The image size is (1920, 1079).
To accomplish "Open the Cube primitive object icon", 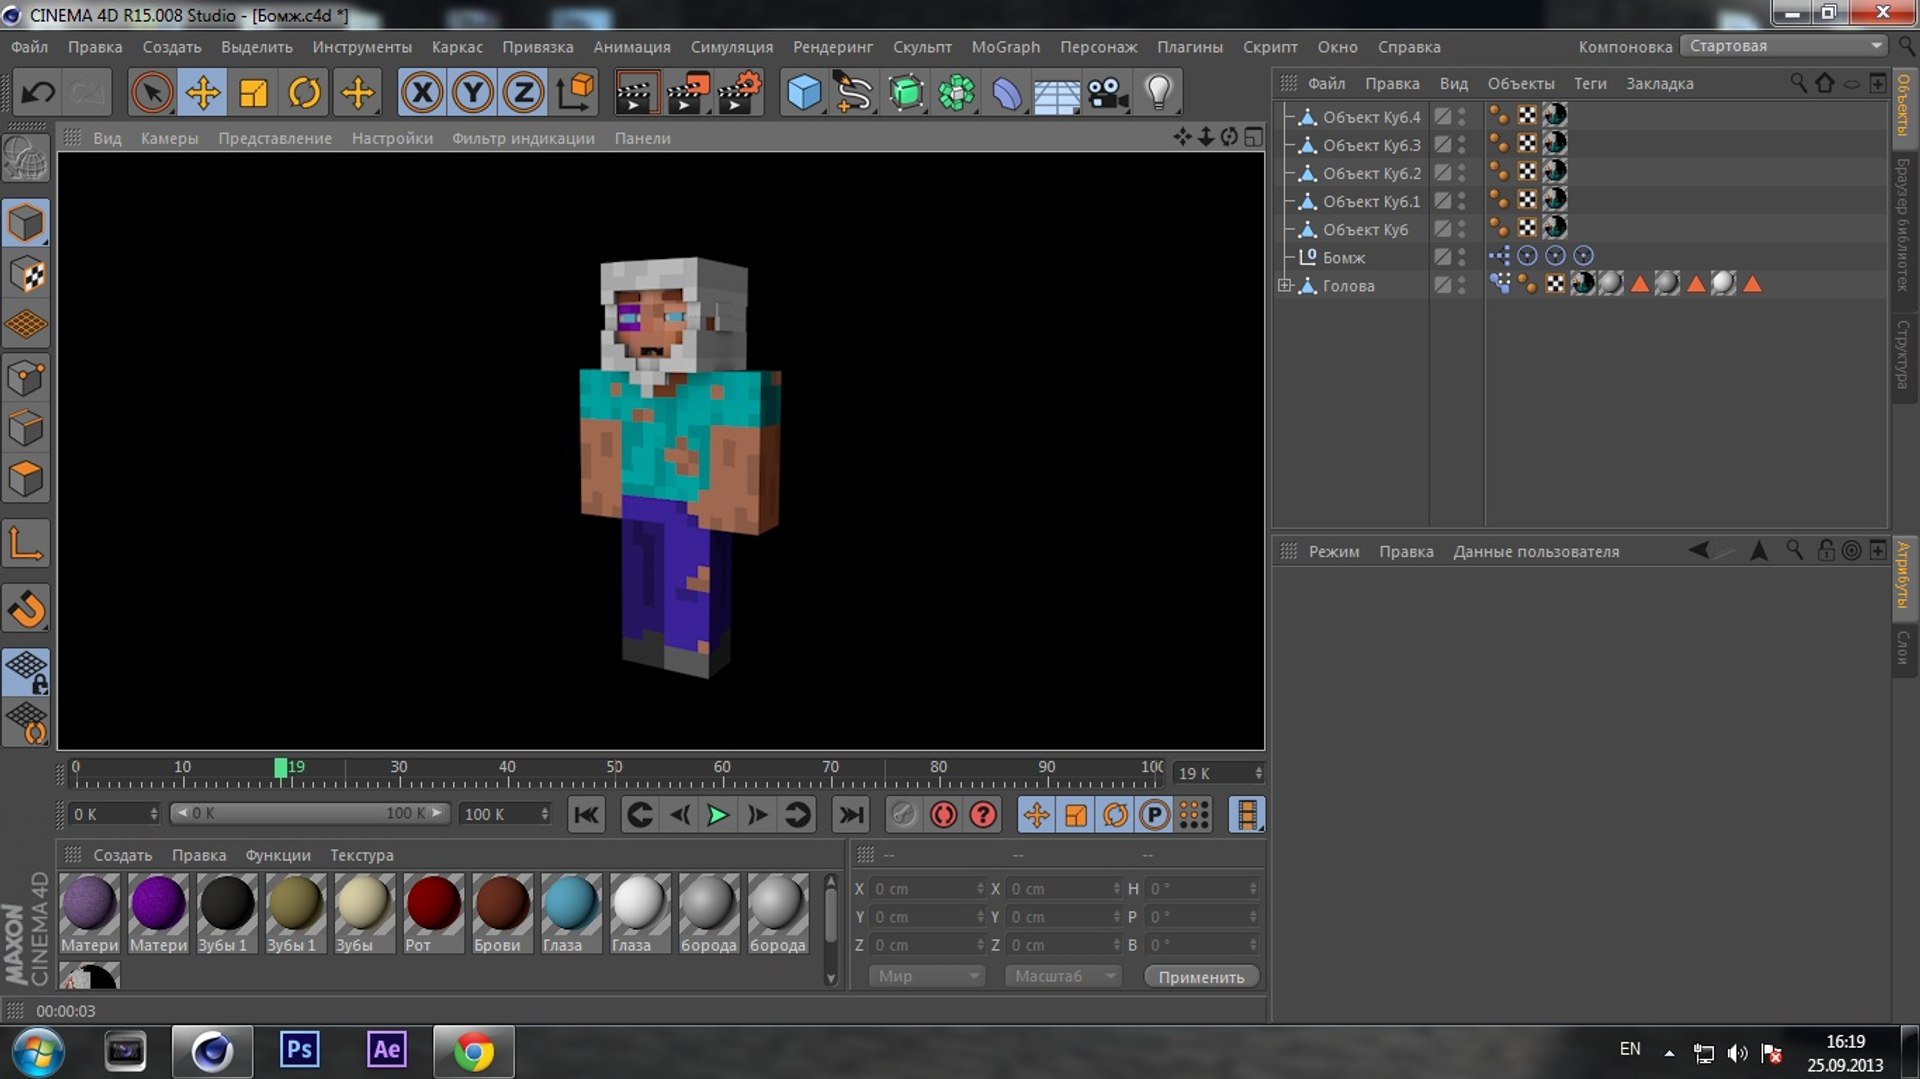I will click(x=804, y=93).
